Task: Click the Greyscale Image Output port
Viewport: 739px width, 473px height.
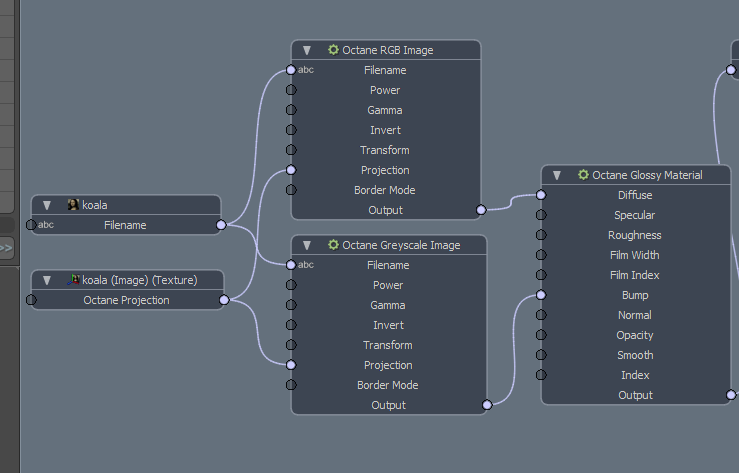Action: click(x=487, y=405)
